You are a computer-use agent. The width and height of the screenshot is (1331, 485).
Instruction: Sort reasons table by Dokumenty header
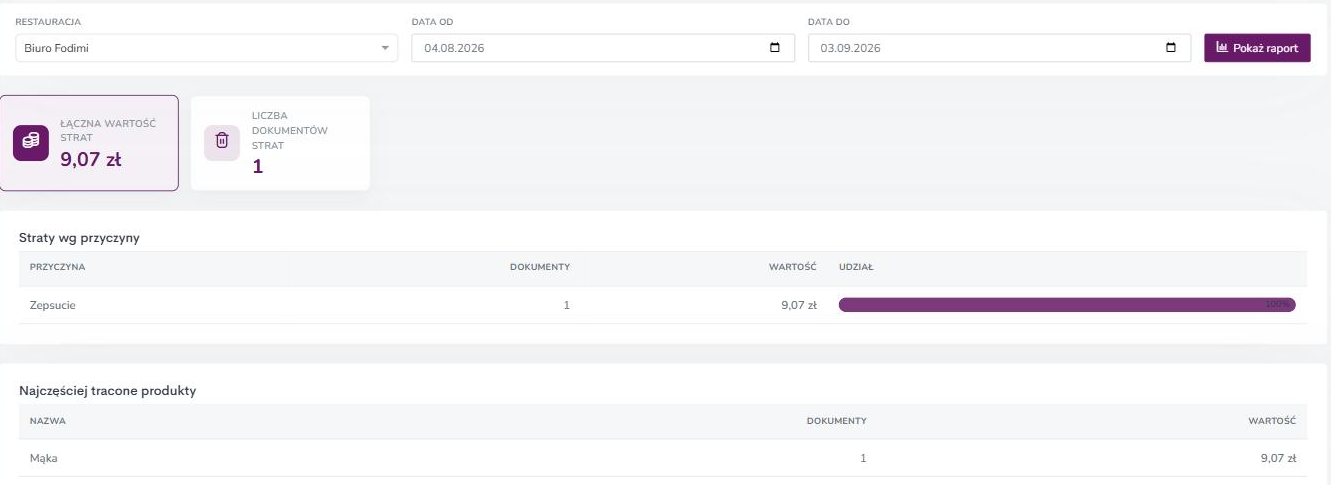(x=540, y=267)
